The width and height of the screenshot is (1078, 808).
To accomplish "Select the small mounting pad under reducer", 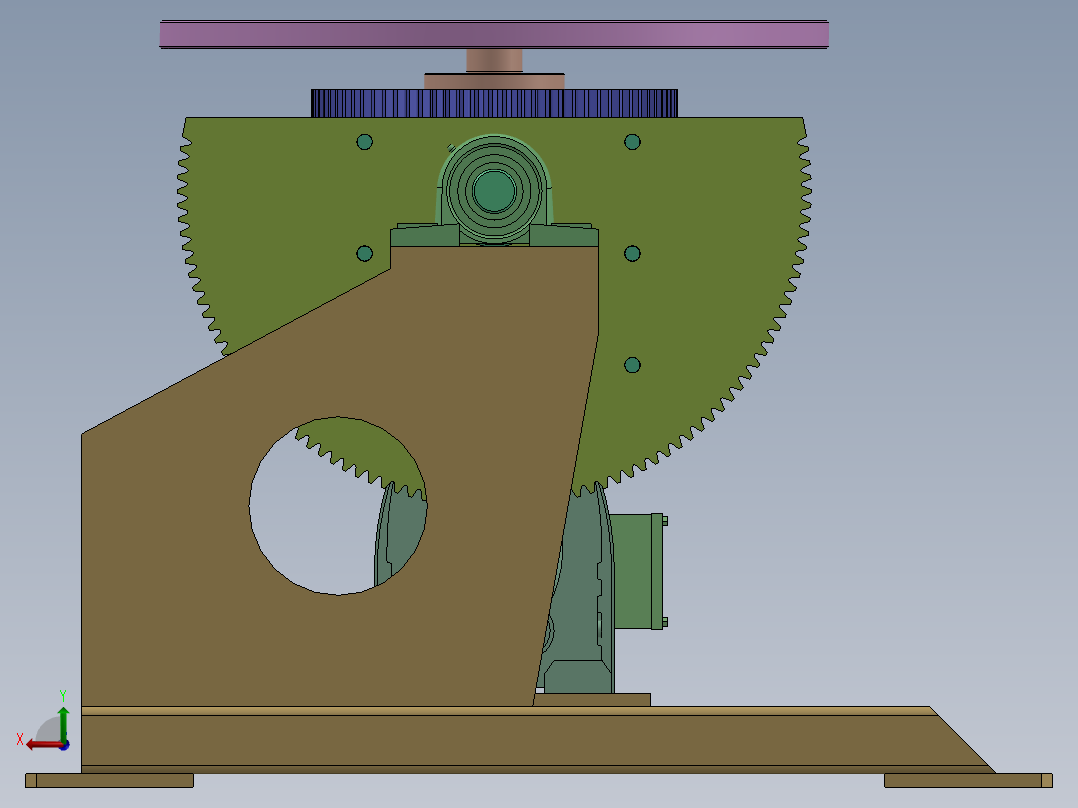I will [x=592, y=700].
